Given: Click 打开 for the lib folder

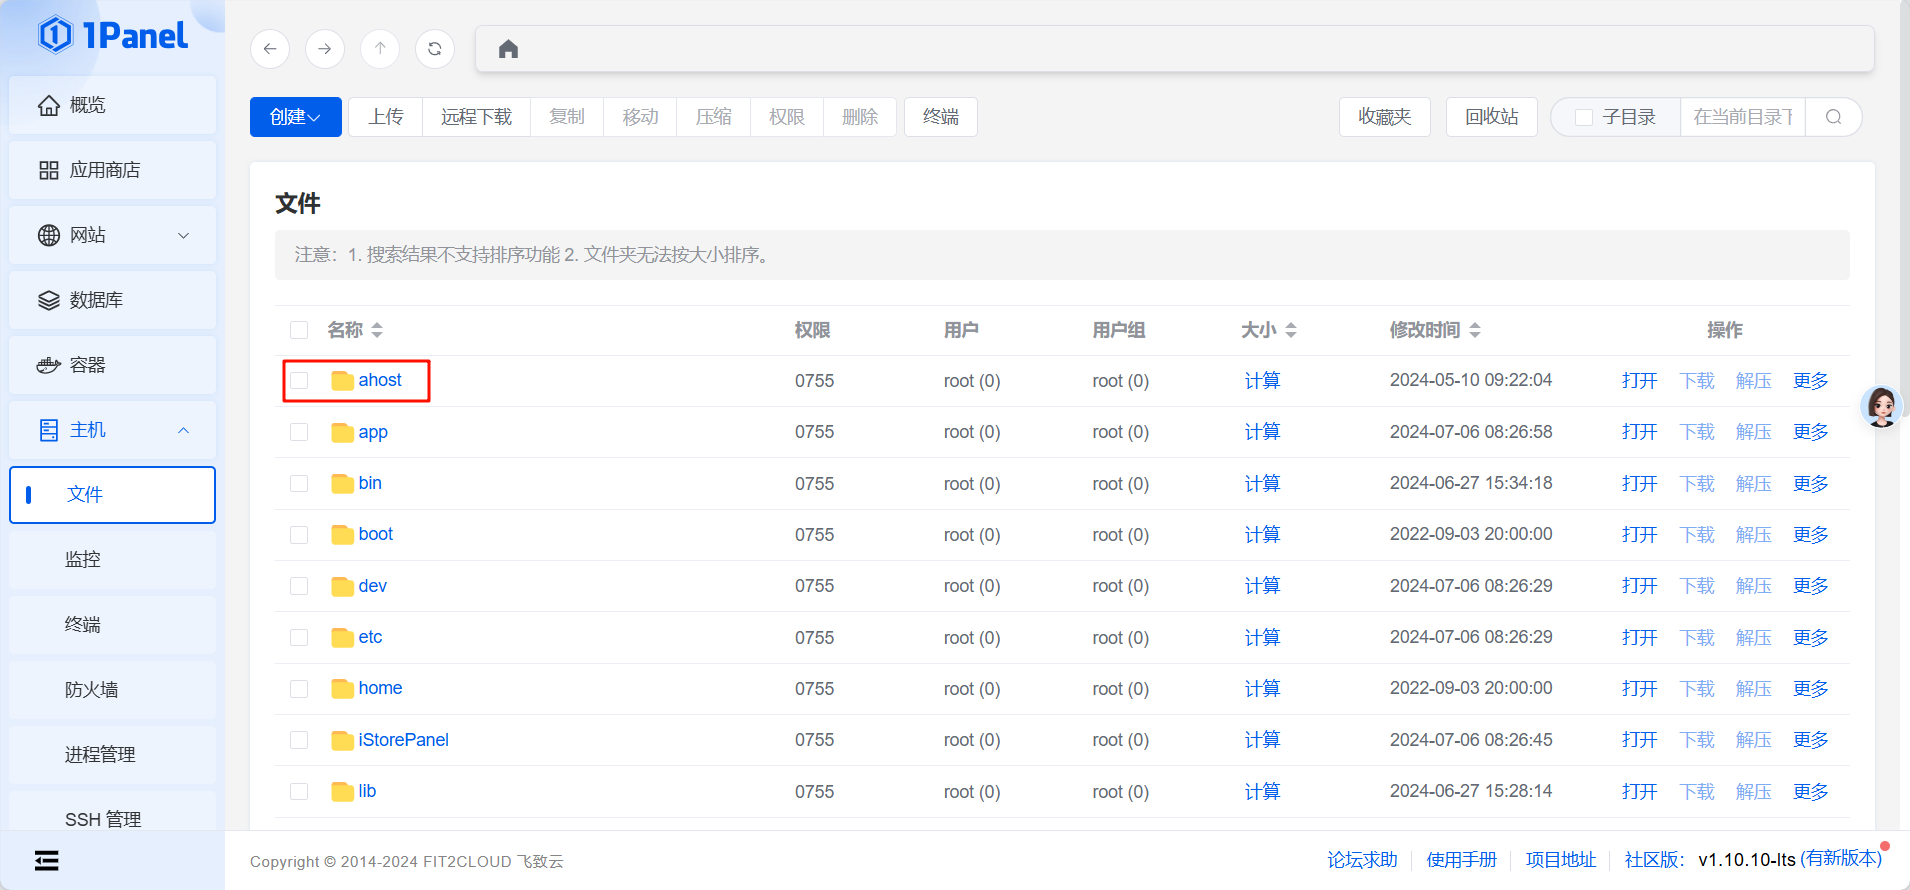Looking at the screenshot, I should 1640,792.
